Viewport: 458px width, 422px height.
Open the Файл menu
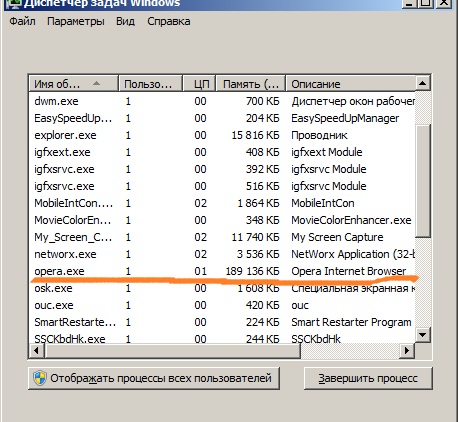coord(22,21)
